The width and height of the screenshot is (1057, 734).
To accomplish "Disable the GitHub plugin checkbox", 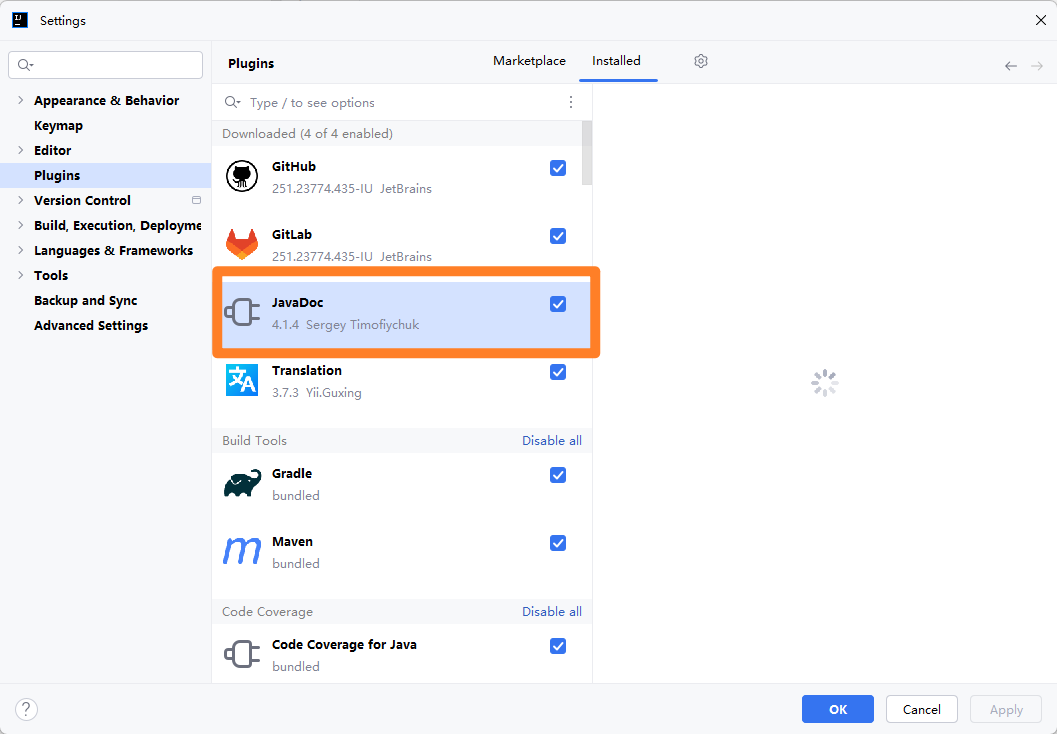I will tap(557, 168).
